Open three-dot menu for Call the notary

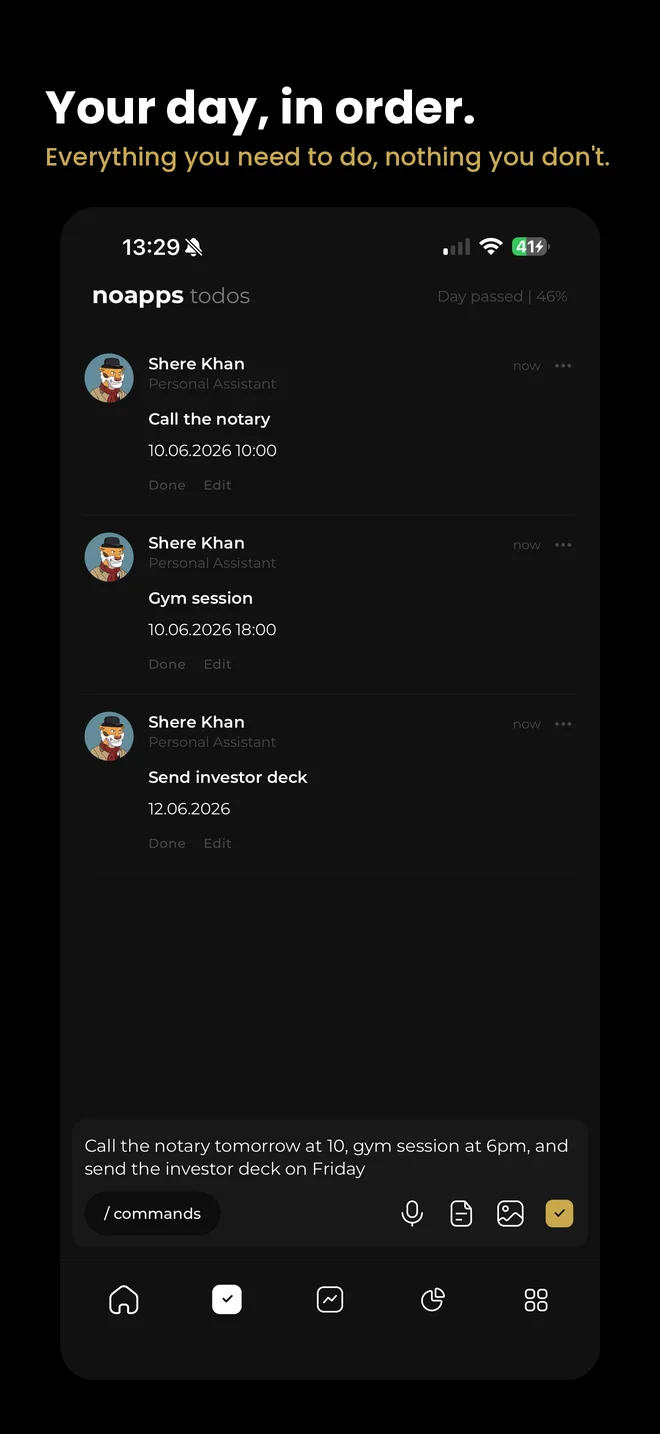pyautogui.click(x=563, y=366)
